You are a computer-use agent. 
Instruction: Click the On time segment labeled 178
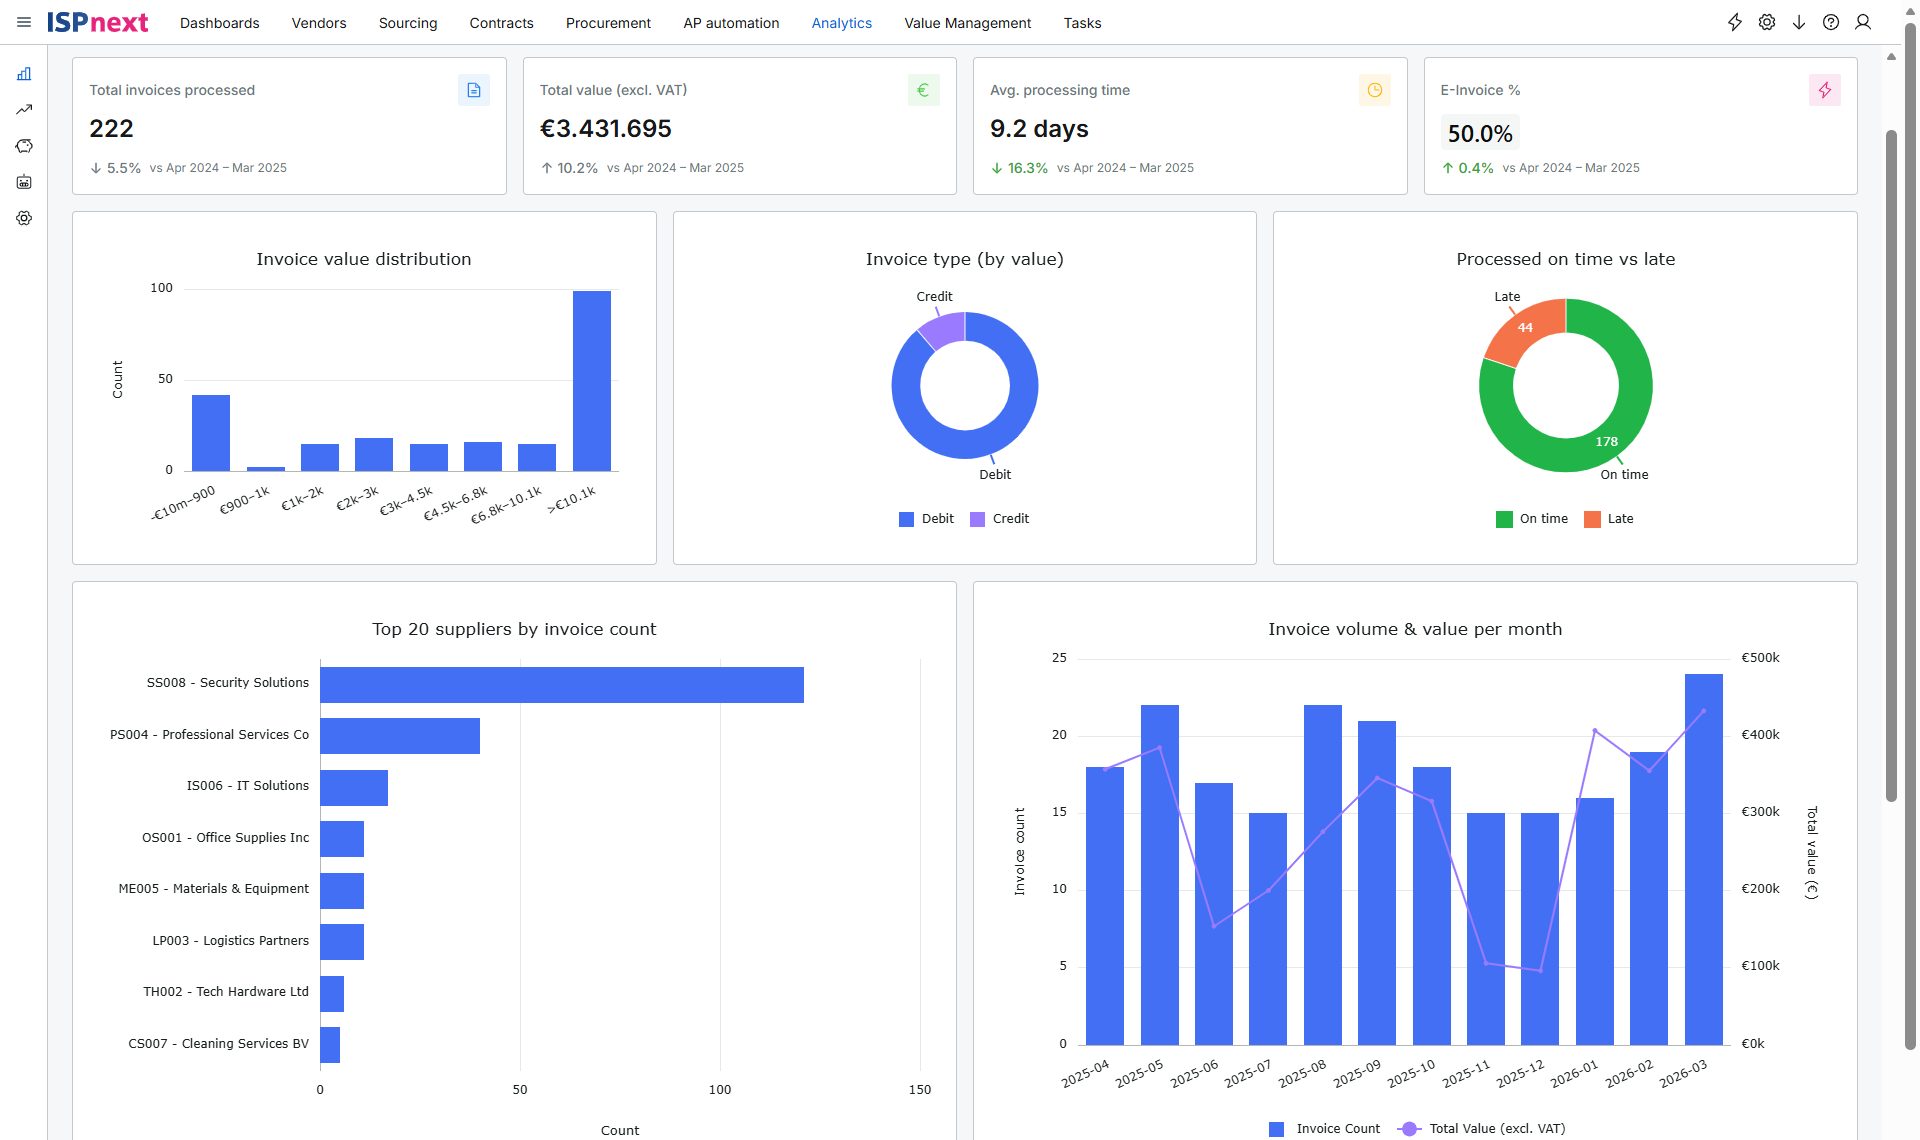click(x=1606, y=441)
